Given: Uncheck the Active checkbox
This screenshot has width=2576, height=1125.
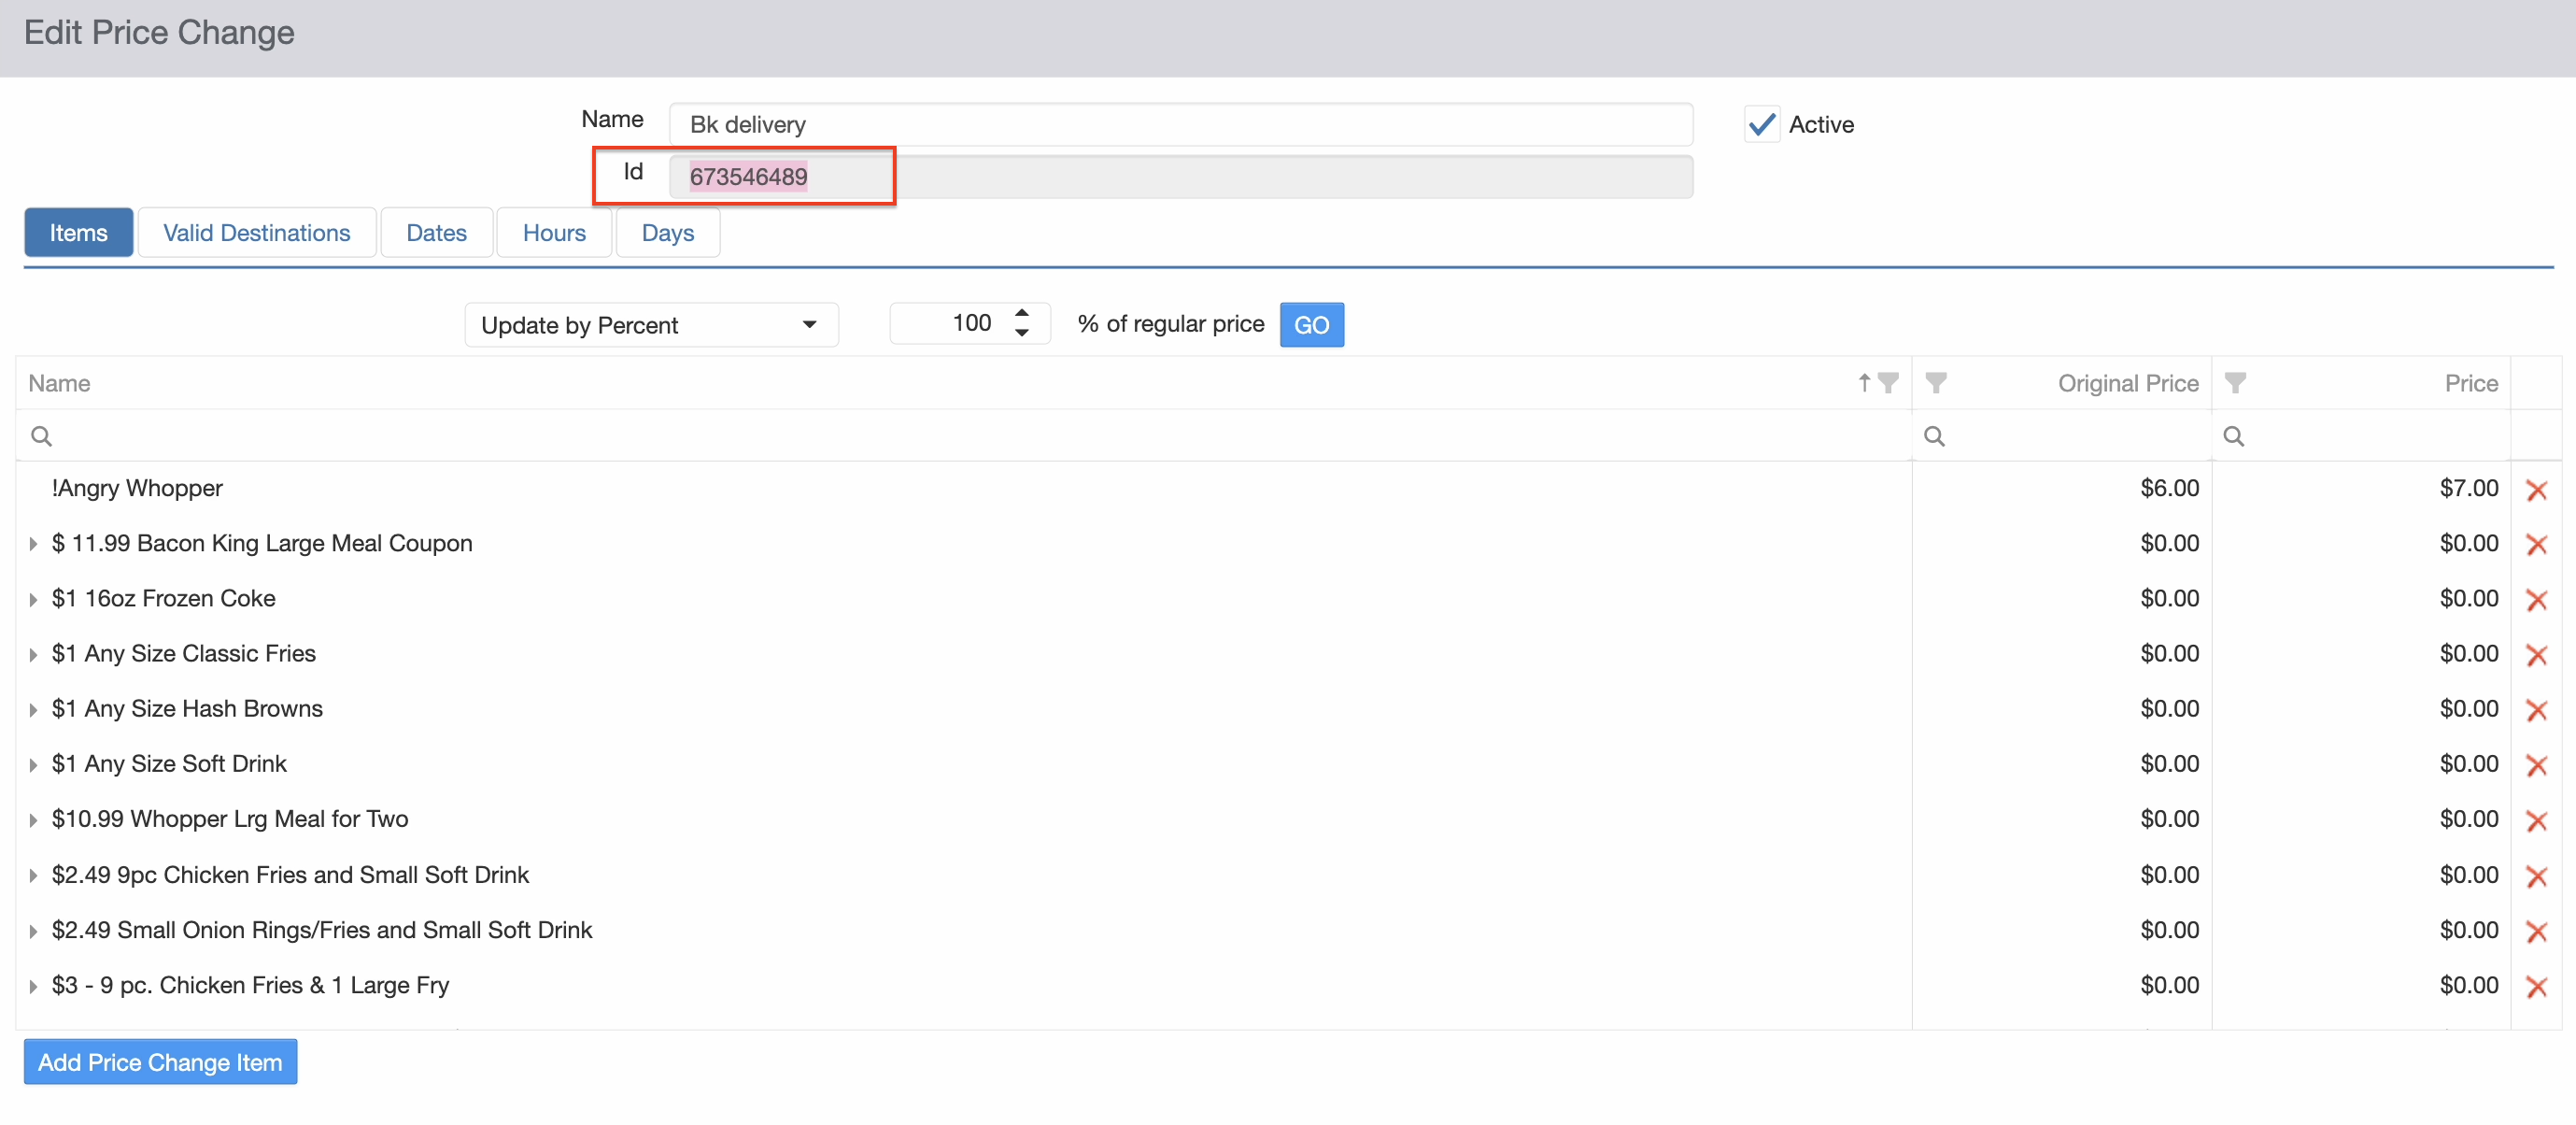Looking at the screenshot, I should (x=1762, y=124).
